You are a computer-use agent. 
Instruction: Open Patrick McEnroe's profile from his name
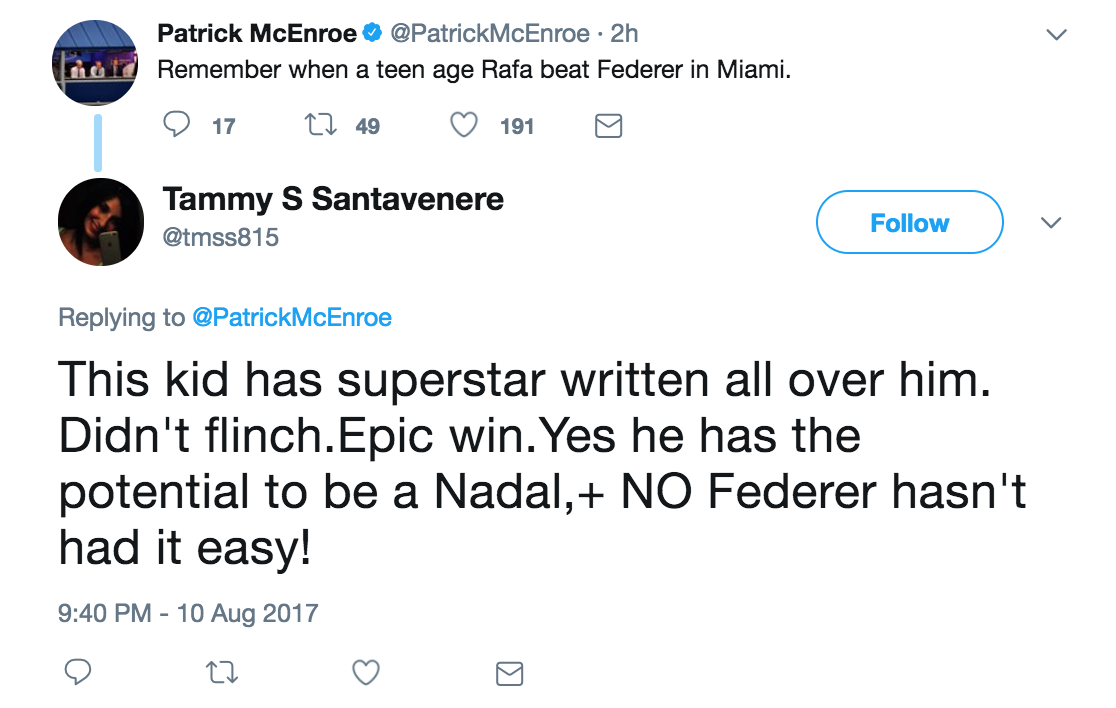tap(257, 34)
